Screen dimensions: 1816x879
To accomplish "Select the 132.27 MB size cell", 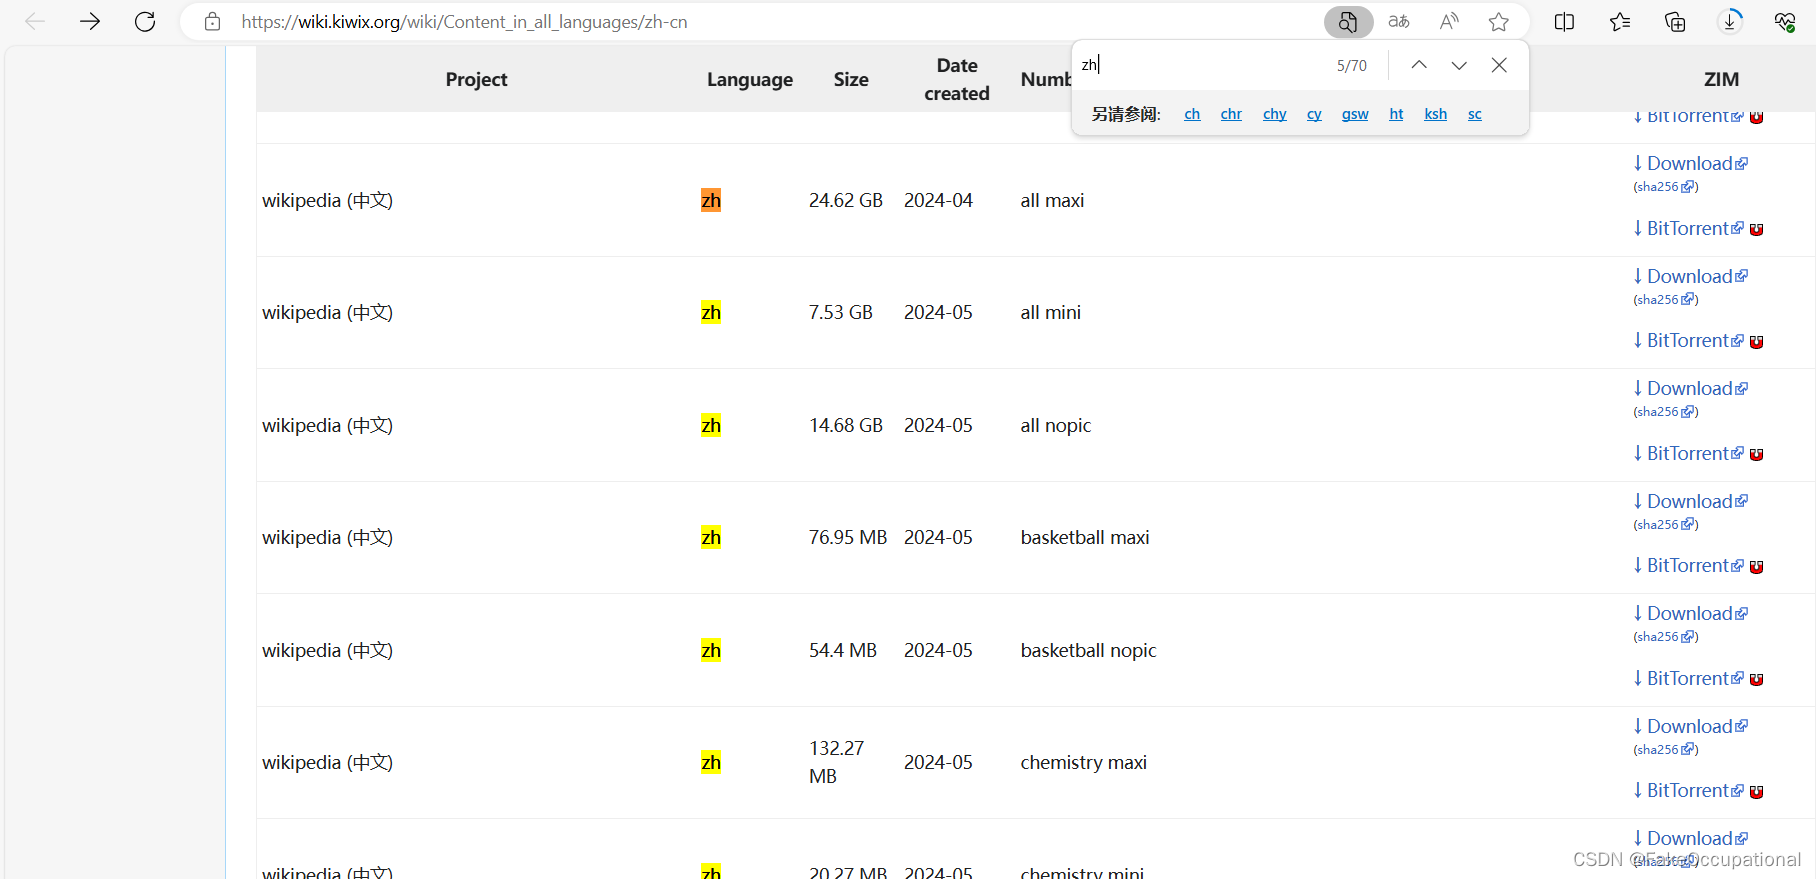I will 837,762.
